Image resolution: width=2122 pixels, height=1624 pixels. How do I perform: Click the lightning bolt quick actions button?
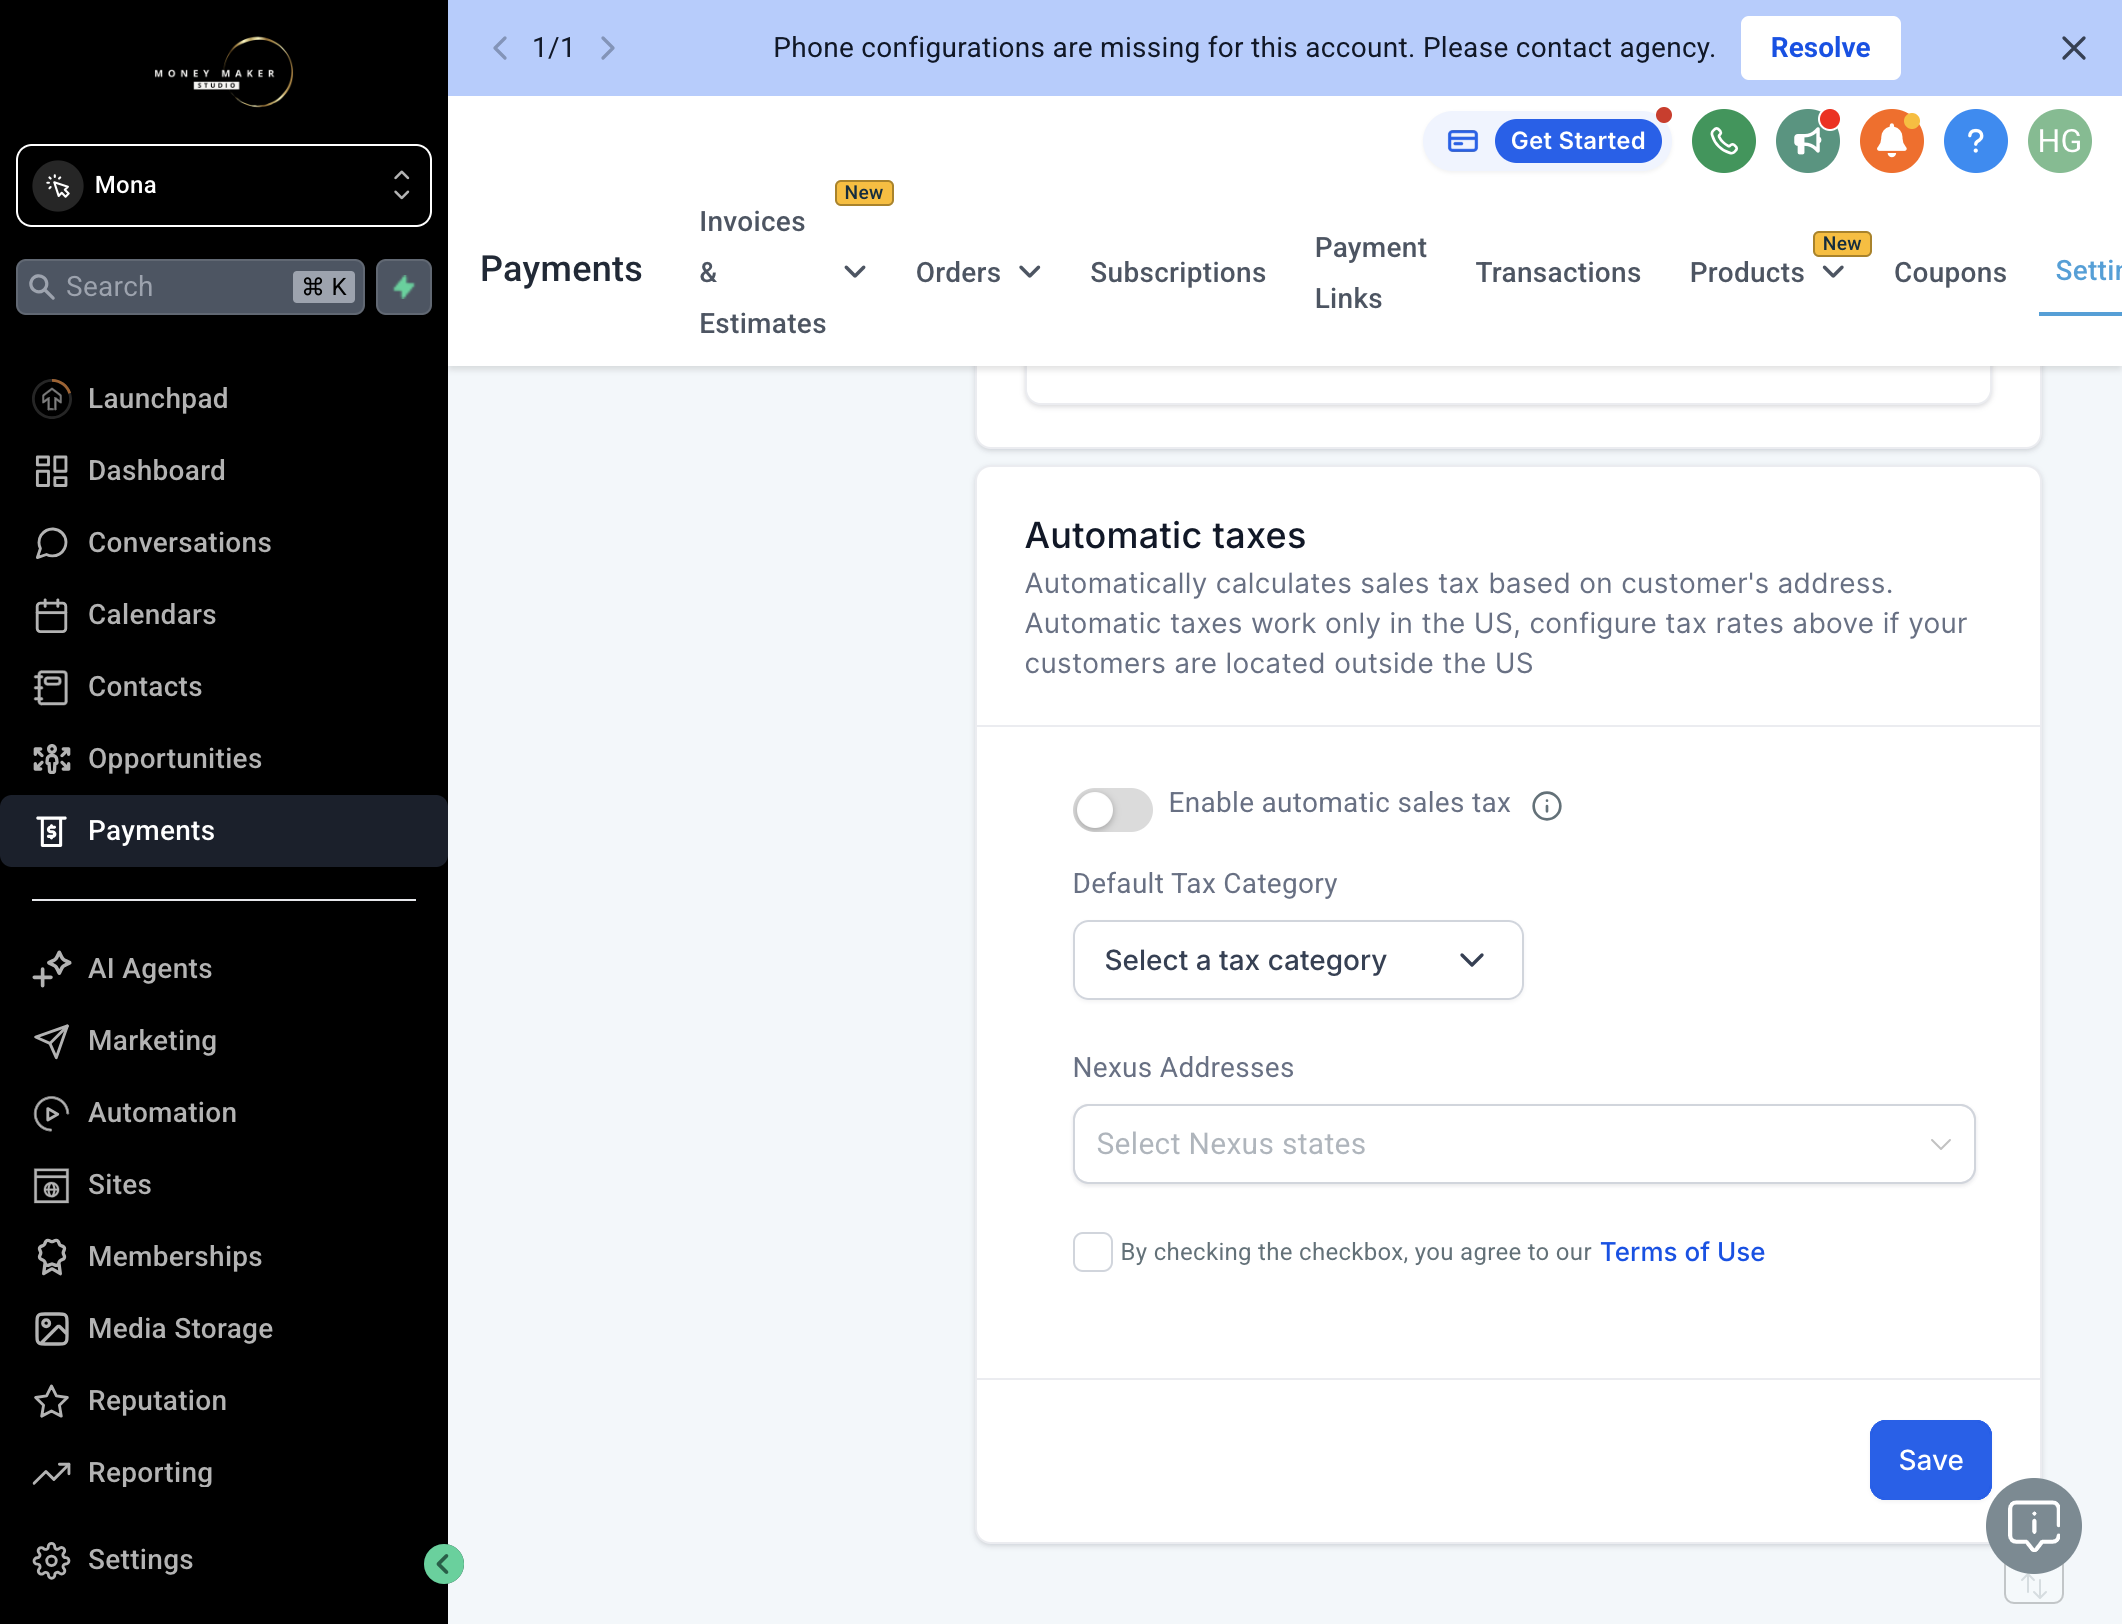click(x=404, y=287)
